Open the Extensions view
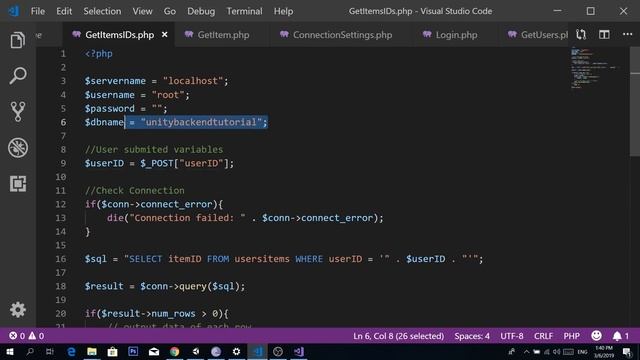Screen dimensions: 640x360 pyautogui.click(x=18, y=184)
